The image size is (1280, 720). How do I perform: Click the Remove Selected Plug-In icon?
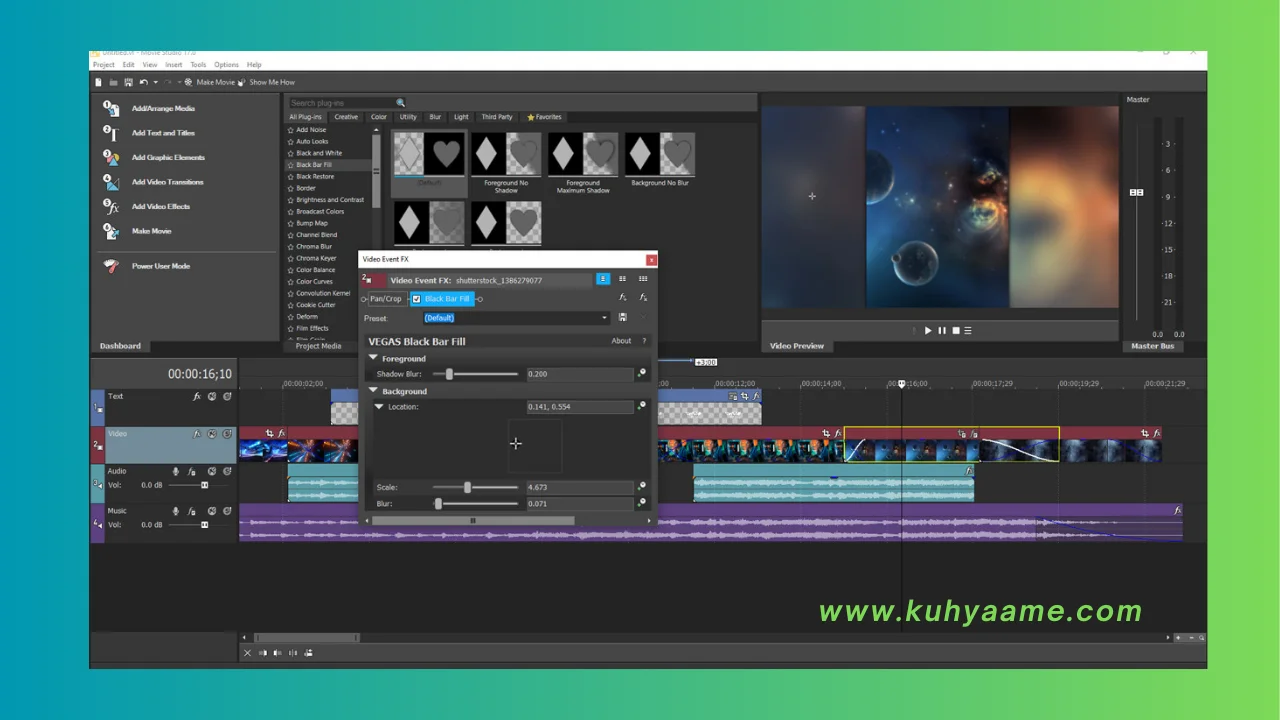(x=643, y=298)
